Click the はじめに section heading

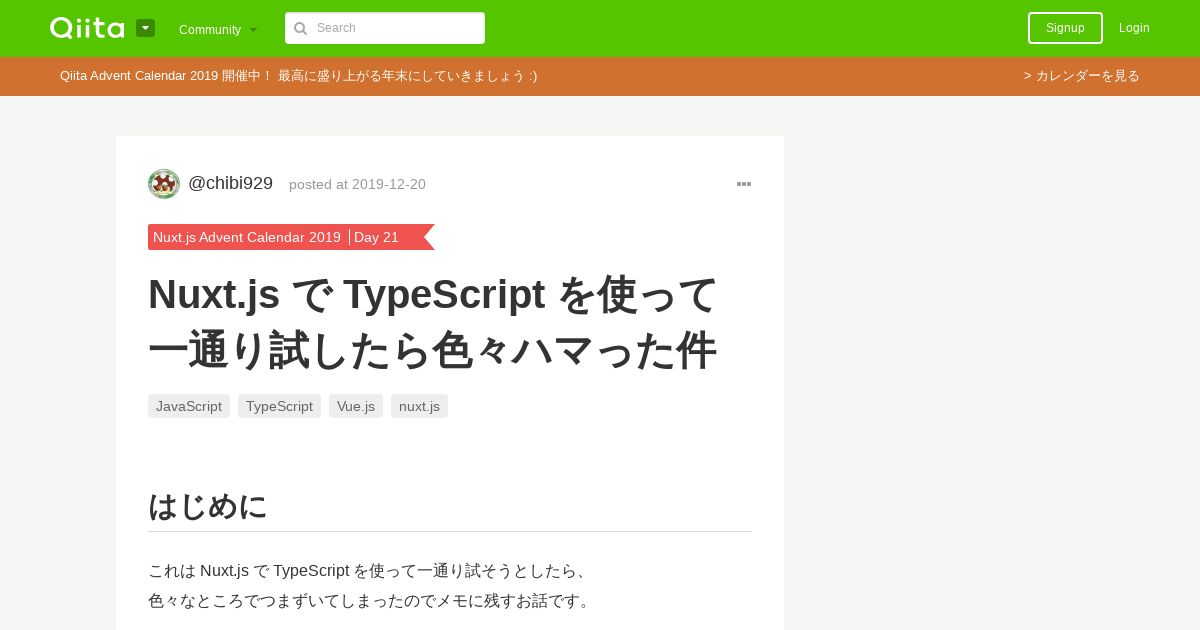pos(208,506)
